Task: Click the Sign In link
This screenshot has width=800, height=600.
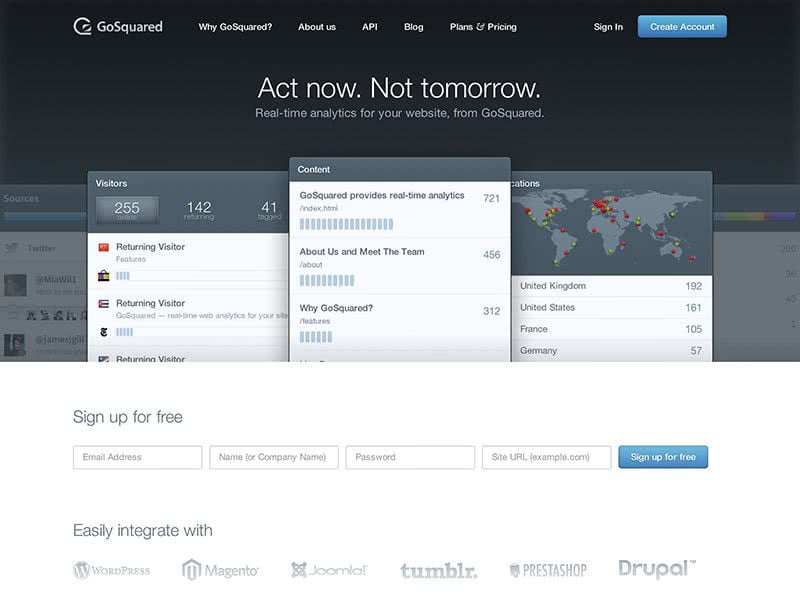Action: click(x=608, y=27)
